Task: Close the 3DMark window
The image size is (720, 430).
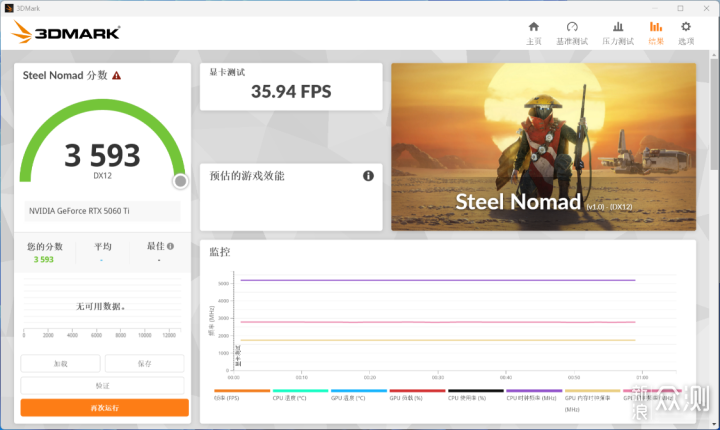Action: tap(706, 8)
